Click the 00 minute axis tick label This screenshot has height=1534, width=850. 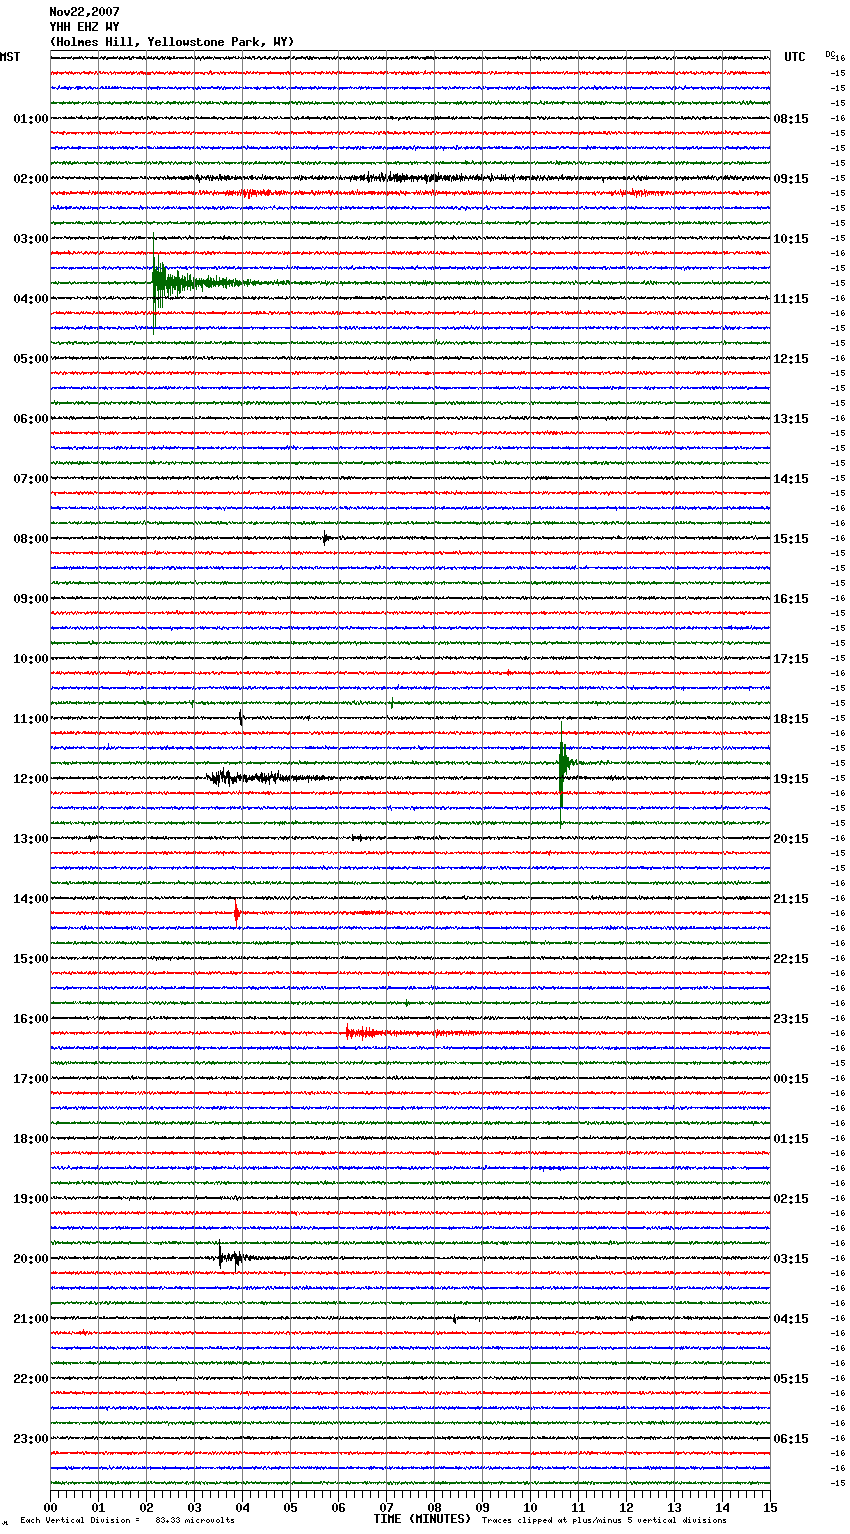(50, 1508)
